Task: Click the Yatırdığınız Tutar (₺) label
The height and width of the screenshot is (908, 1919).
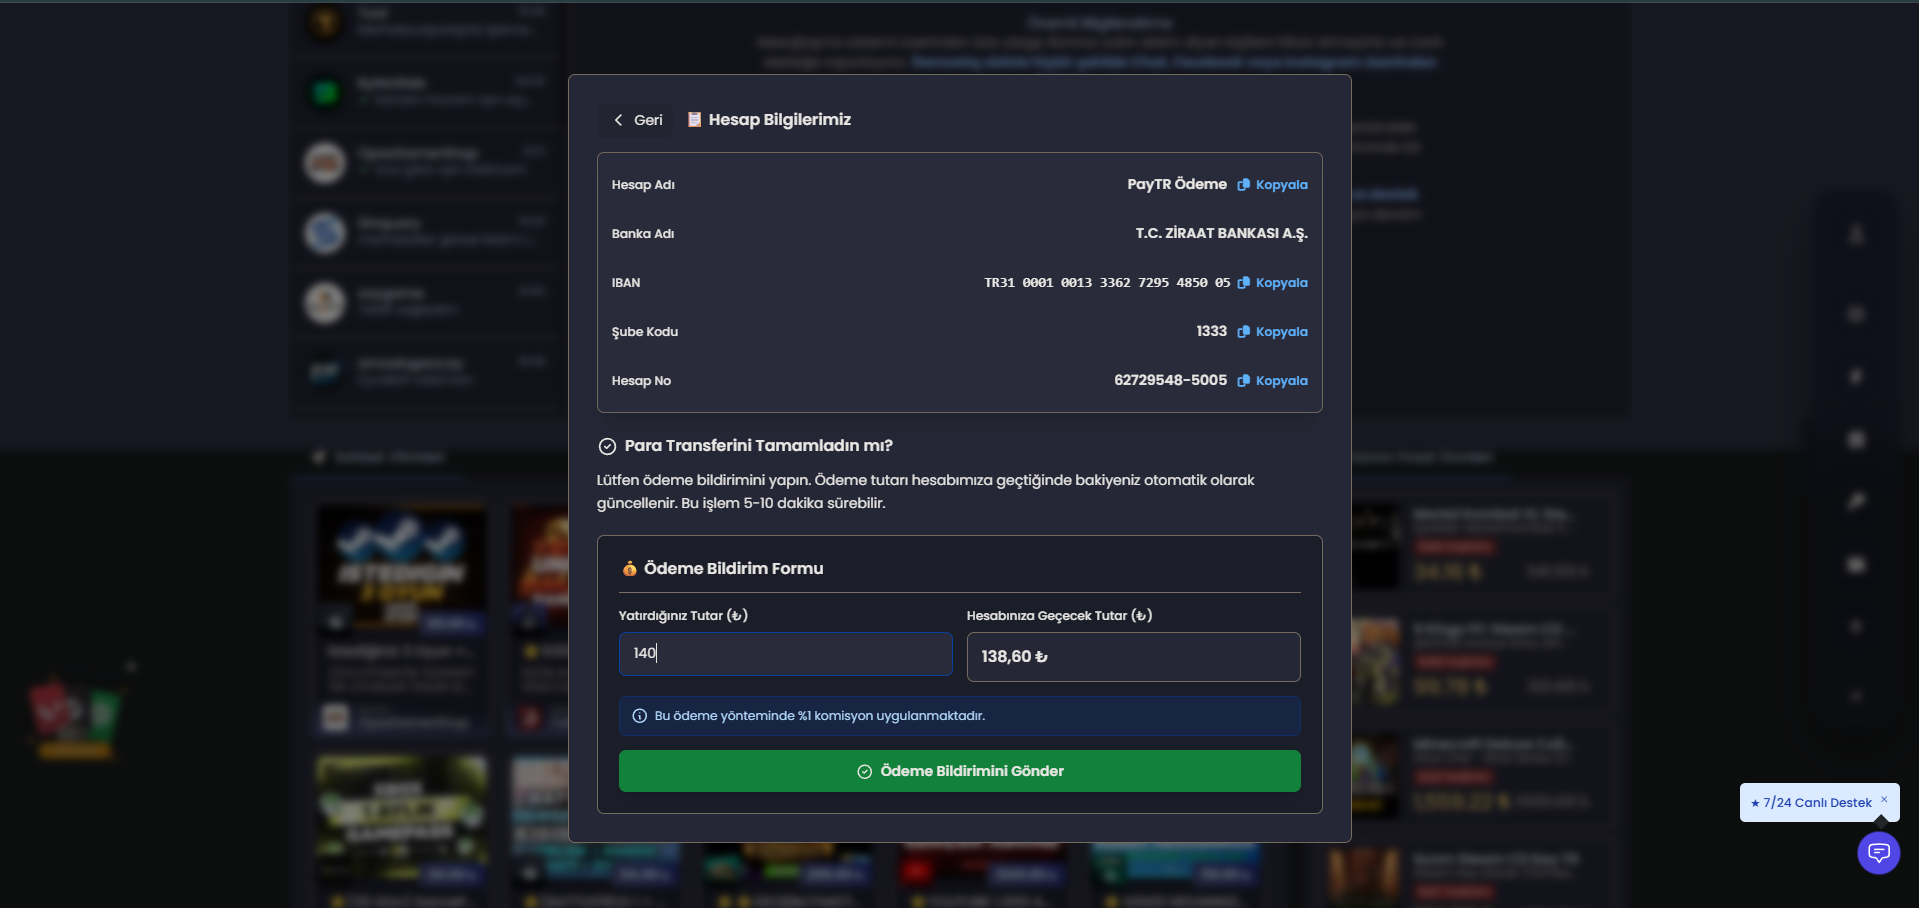Action: click(x=683, y=615)
